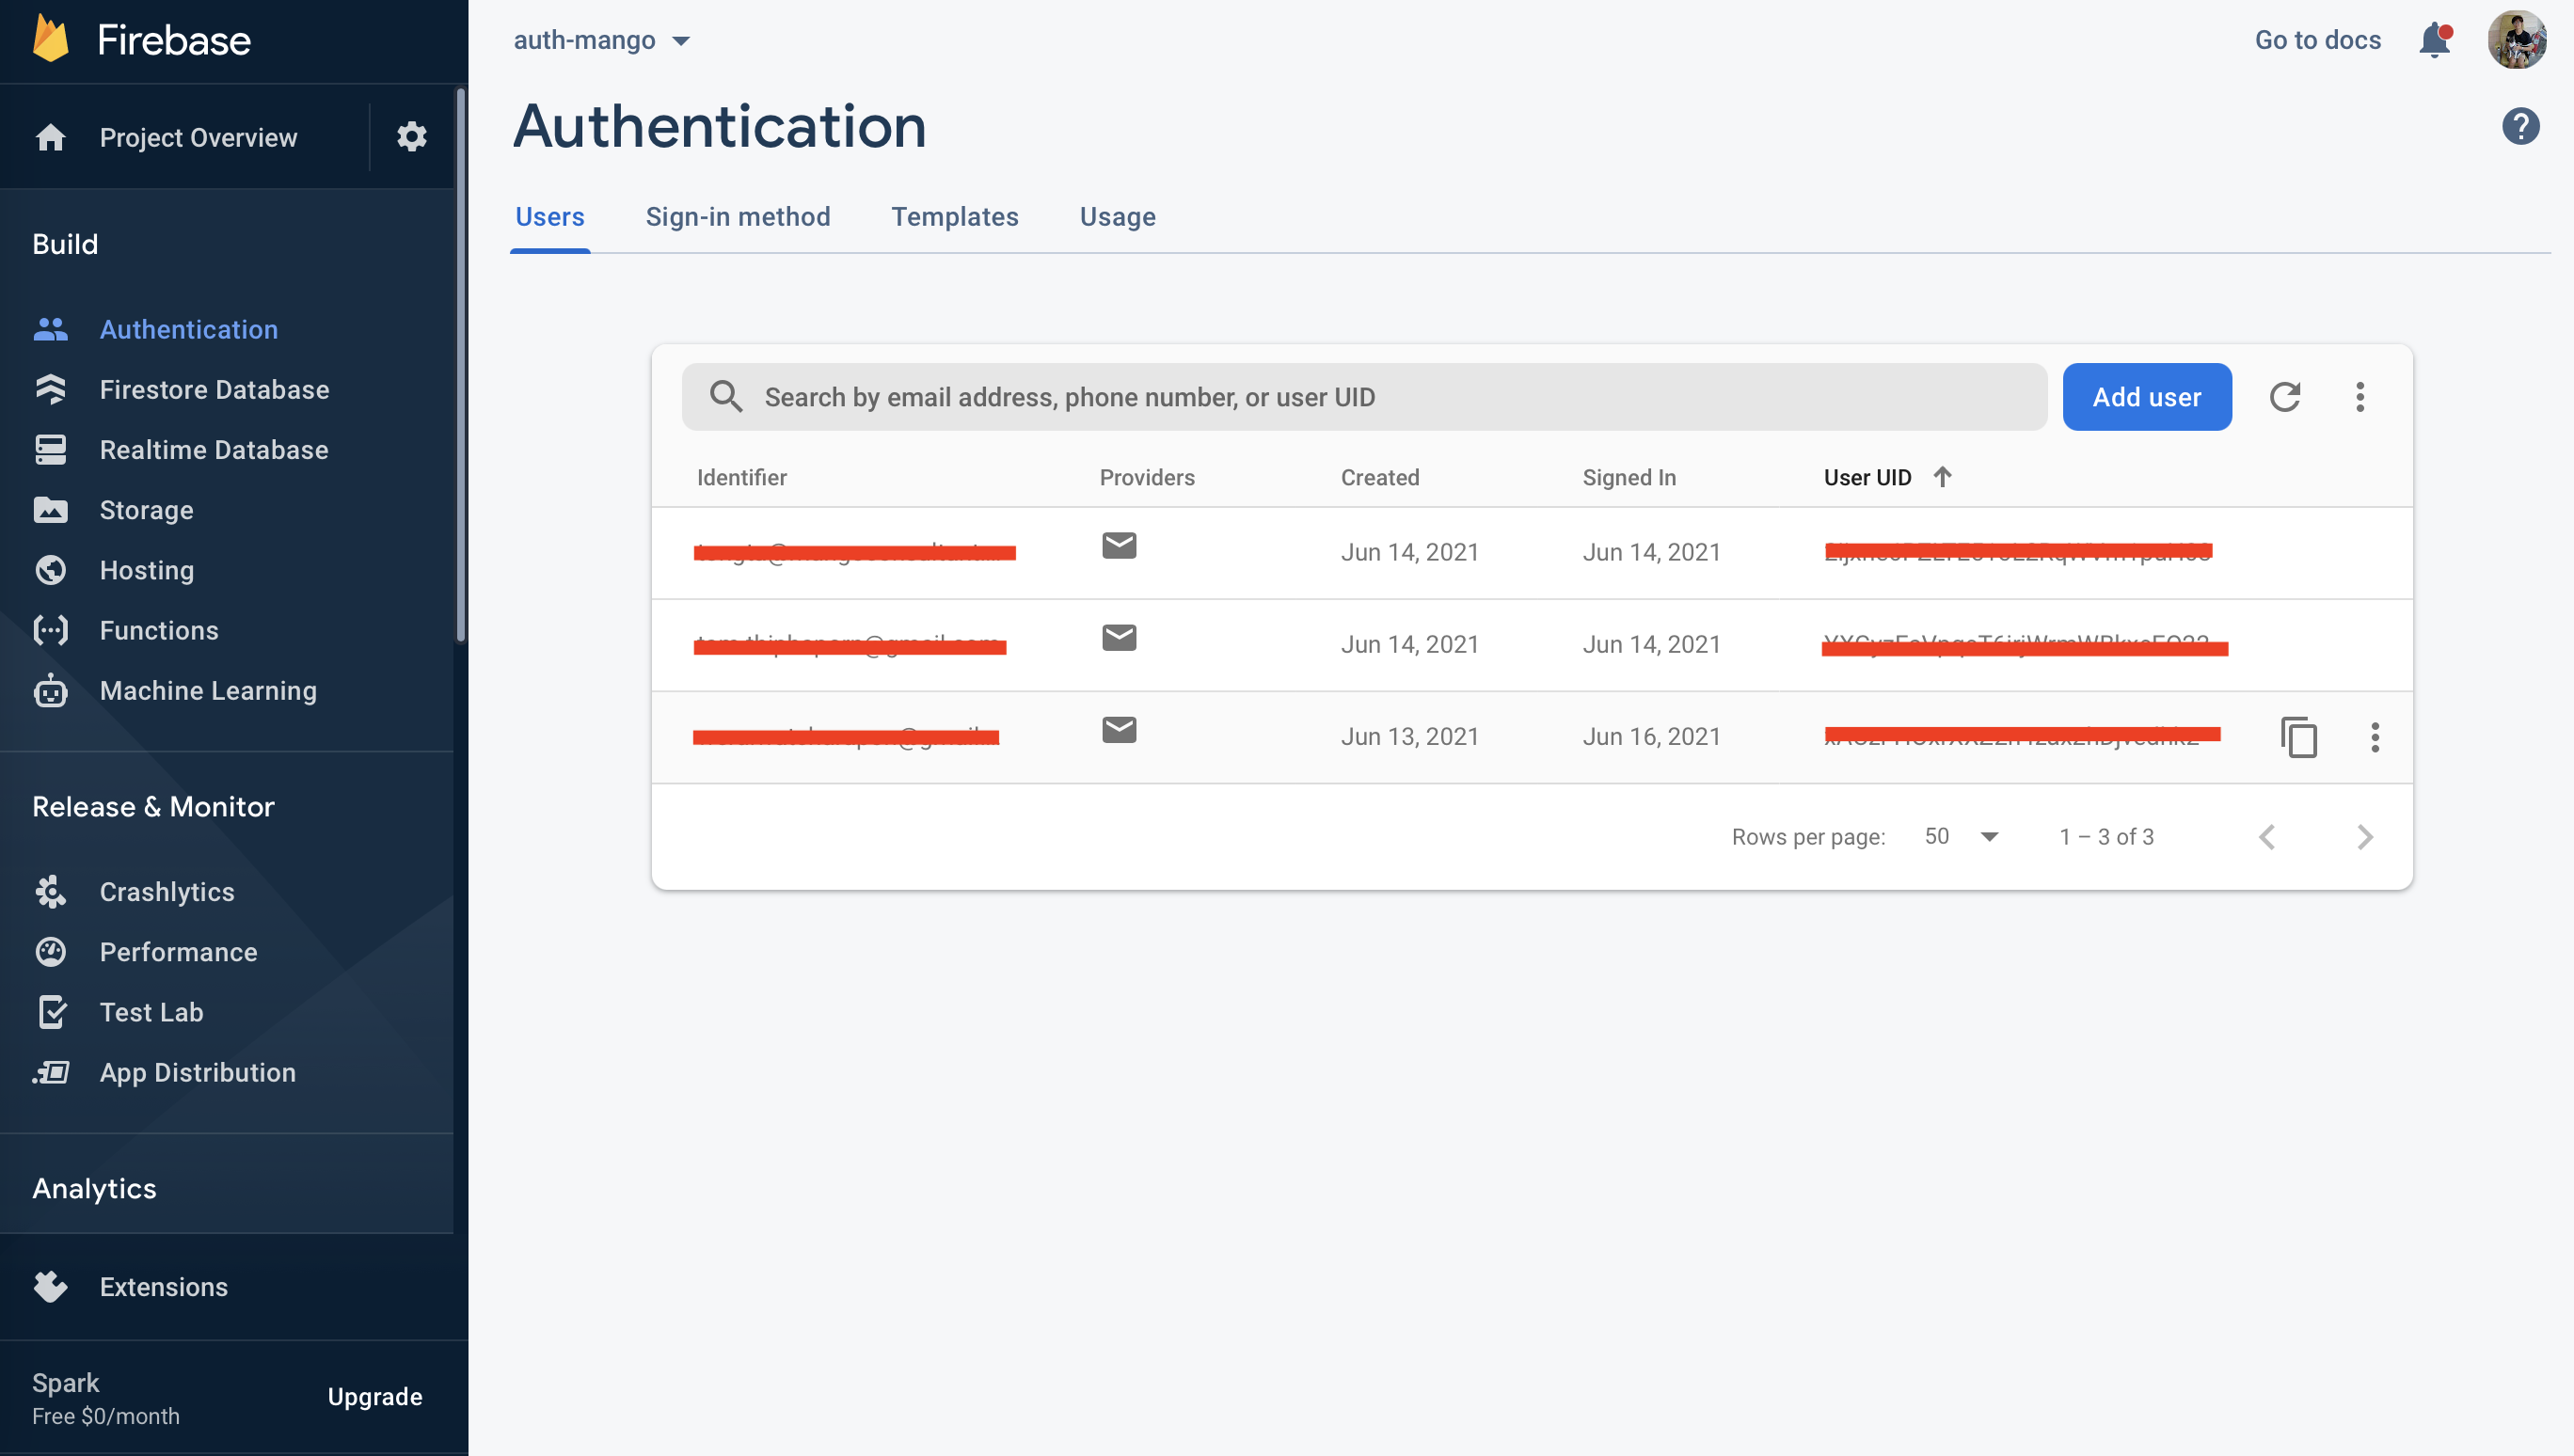Copy UID of the Jun 13, 2021 user
2574x1456 pixels.
pyautogui.click(x=2298, y=737)
